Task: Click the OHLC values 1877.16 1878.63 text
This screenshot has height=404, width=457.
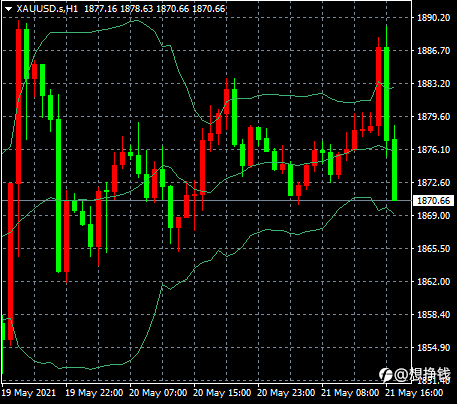Action: tap(119, 9)
